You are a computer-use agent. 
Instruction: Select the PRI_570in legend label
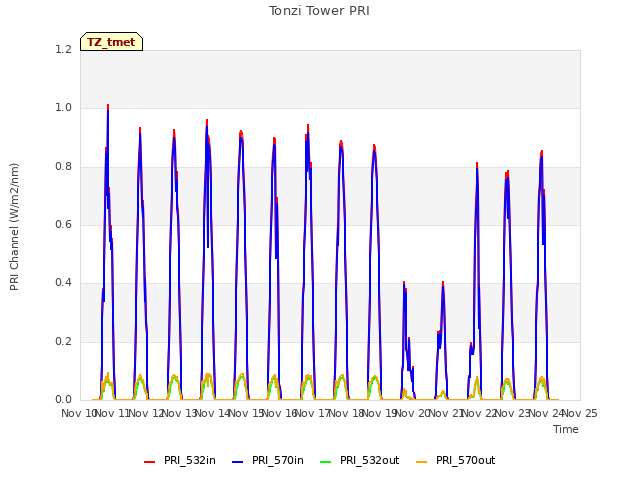pyautogui.click(x=278, y=460)
